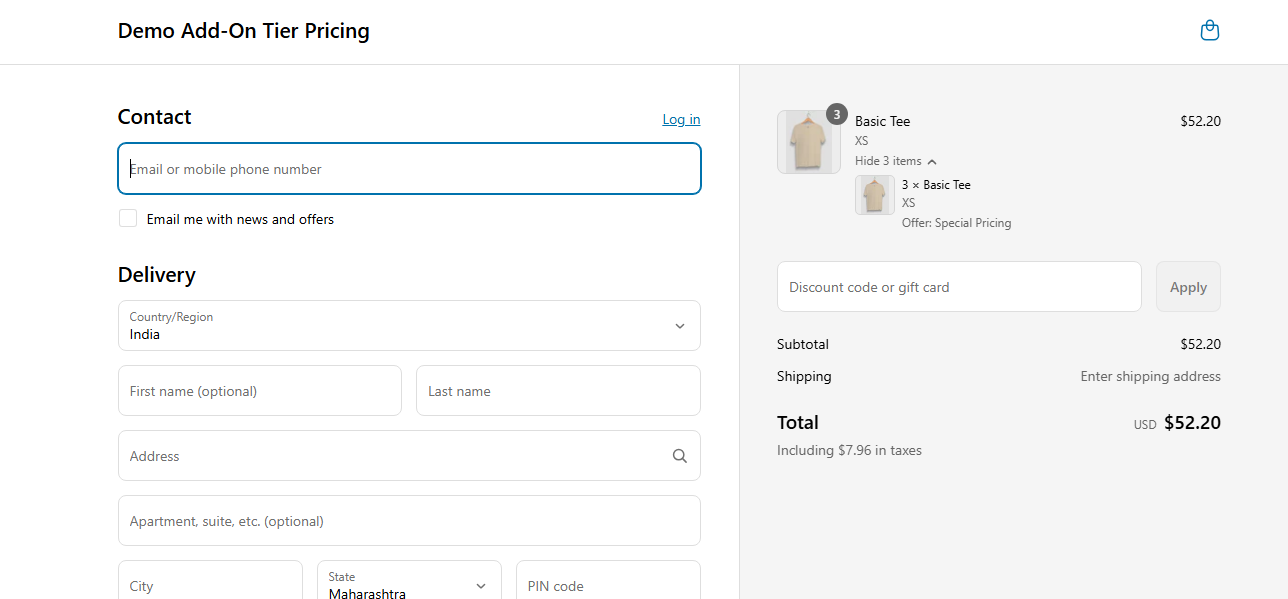This screenshot has width=1288, height=599.
Task: Focus the Email or mobile phone number field
Action: [409, 169]
